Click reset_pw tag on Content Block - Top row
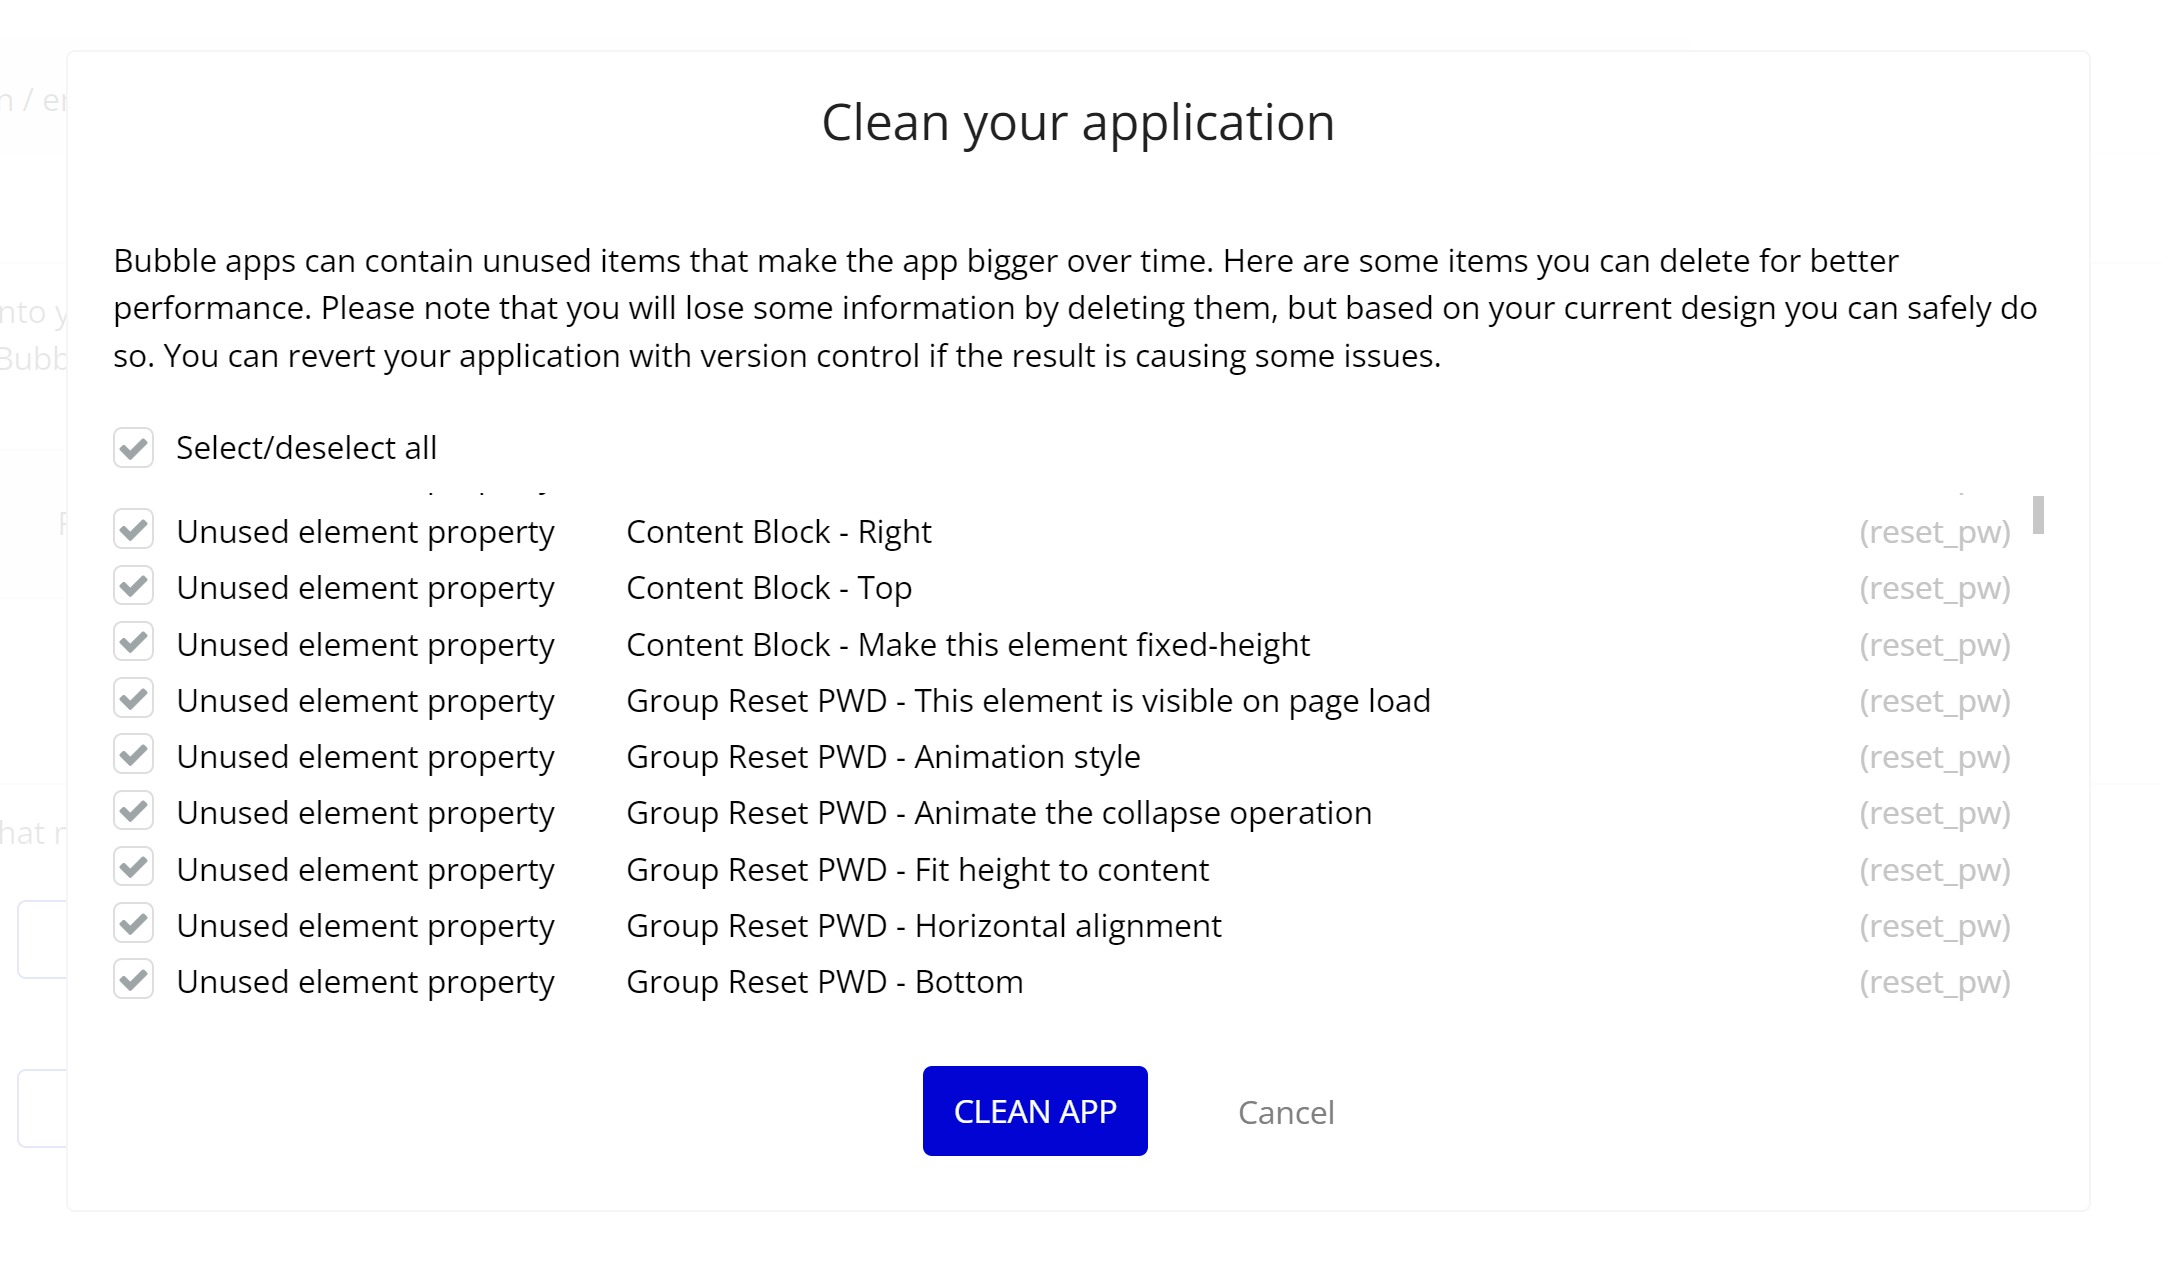2162x1273 pixels. pyautogui.click(x=1934, y=588)
